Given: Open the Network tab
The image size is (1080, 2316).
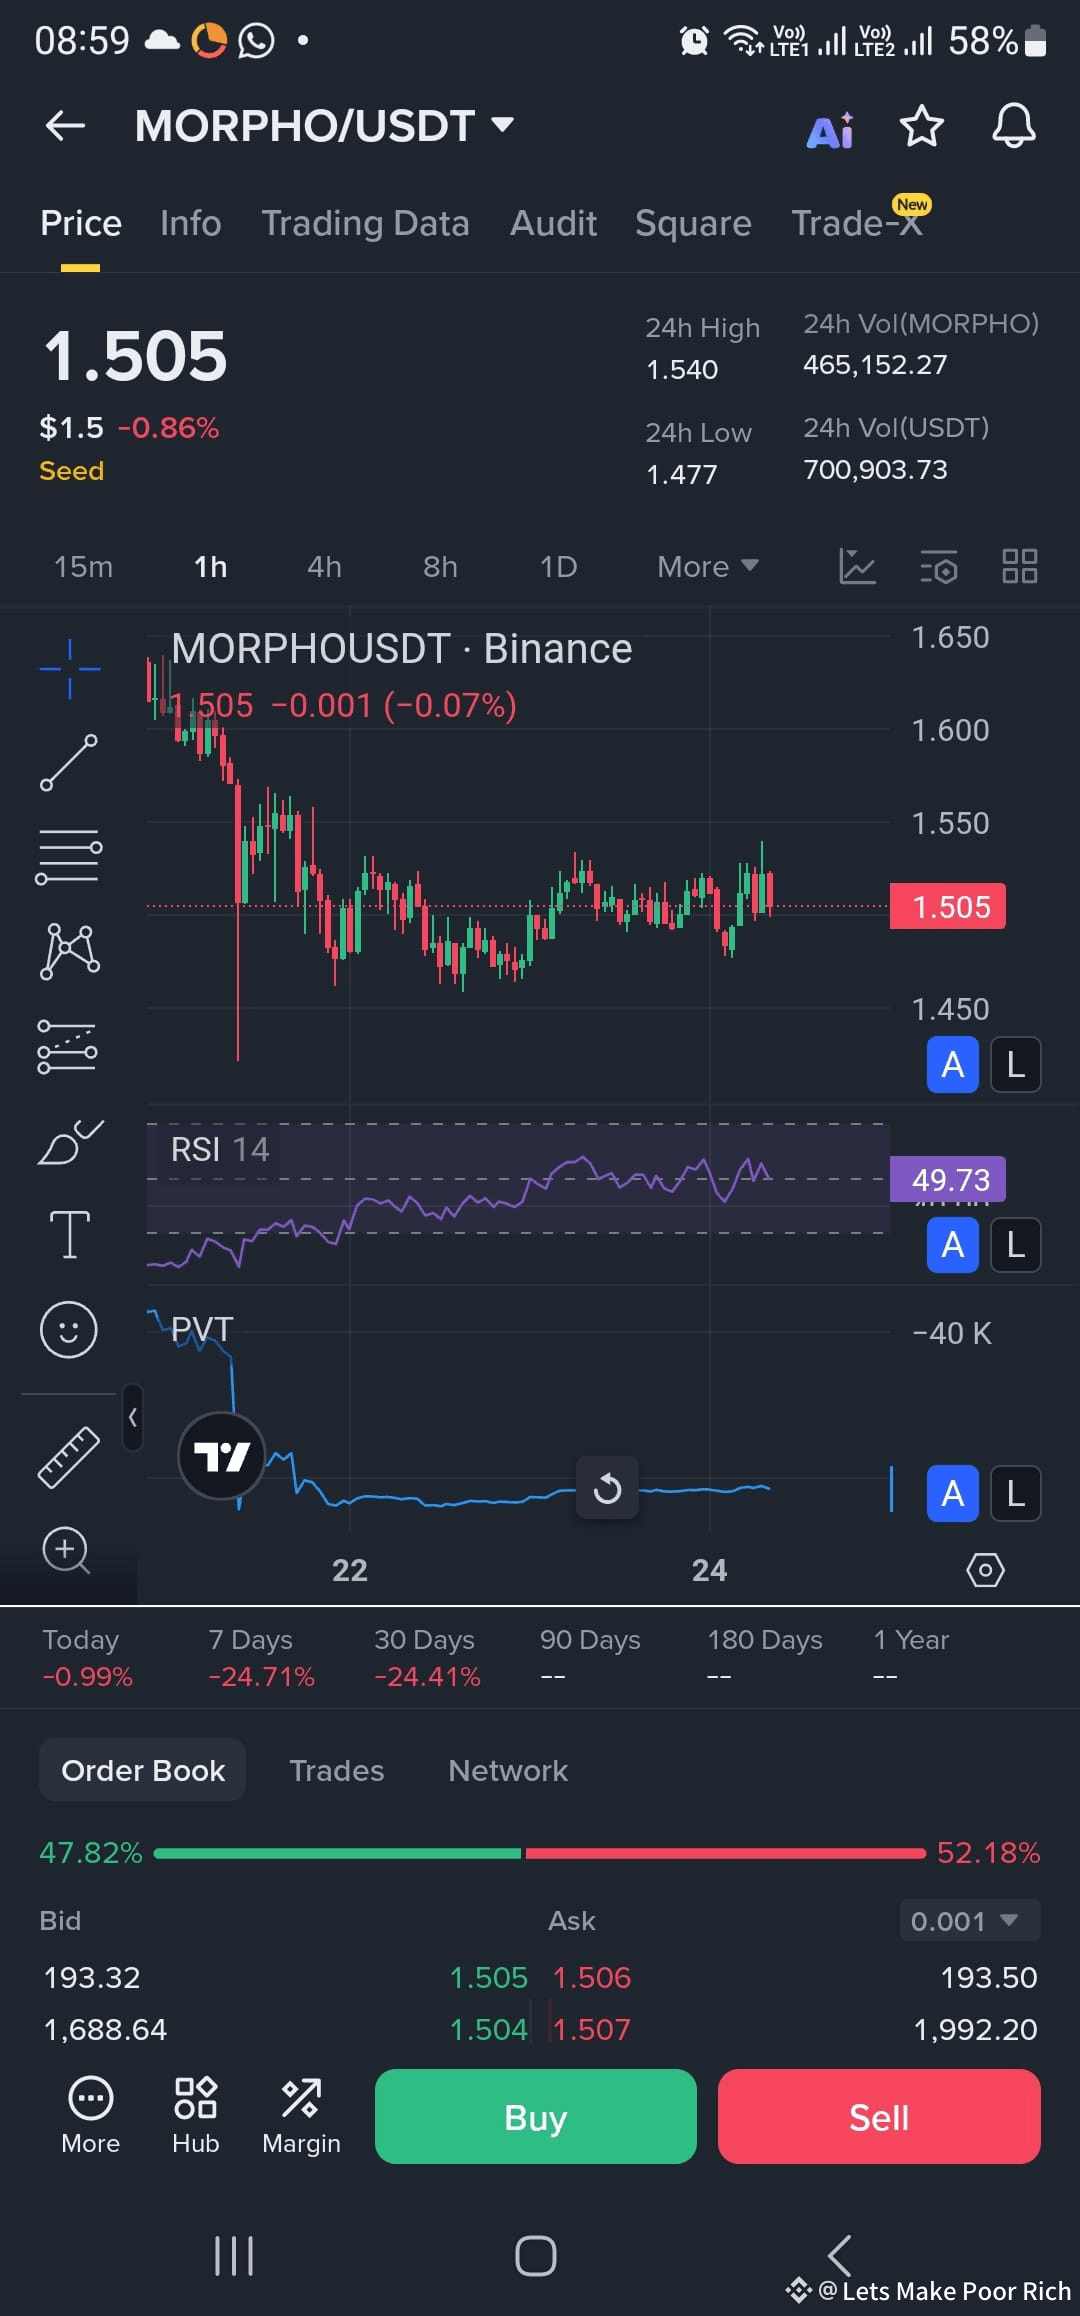Looking at the screenshot, I should (508, 1771).
